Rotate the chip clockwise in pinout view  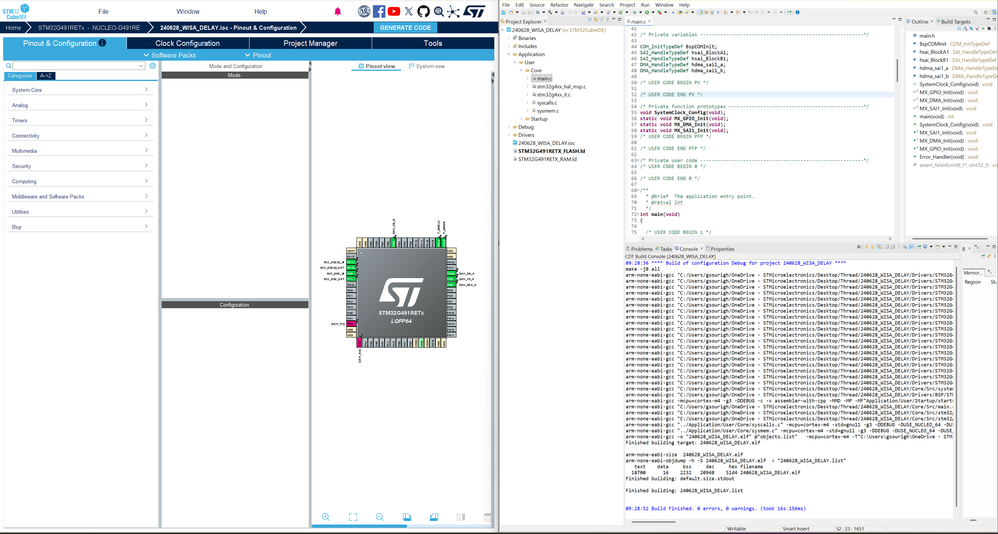(x=407, y=517)
